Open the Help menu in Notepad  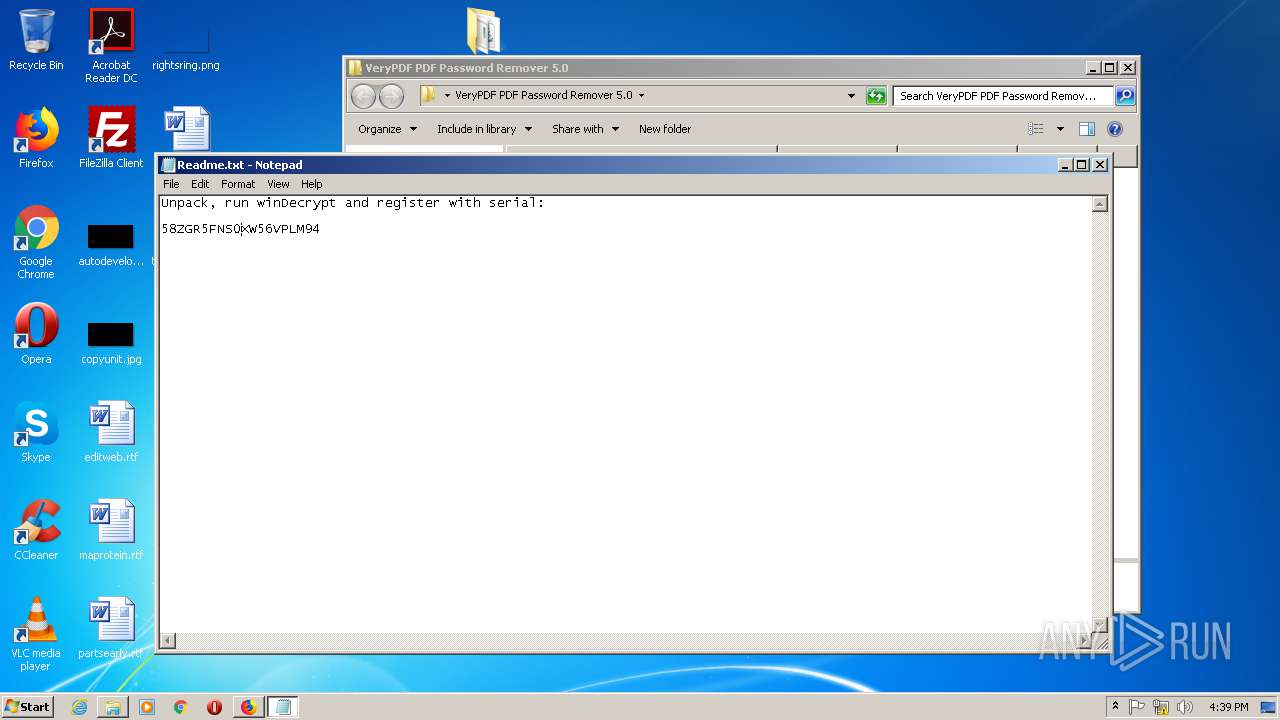(312, 184)
